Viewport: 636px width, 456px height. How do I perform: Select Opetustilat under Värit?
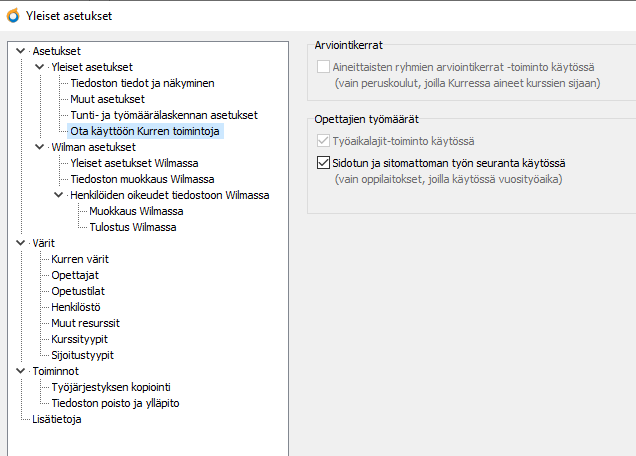click(79, 291)
